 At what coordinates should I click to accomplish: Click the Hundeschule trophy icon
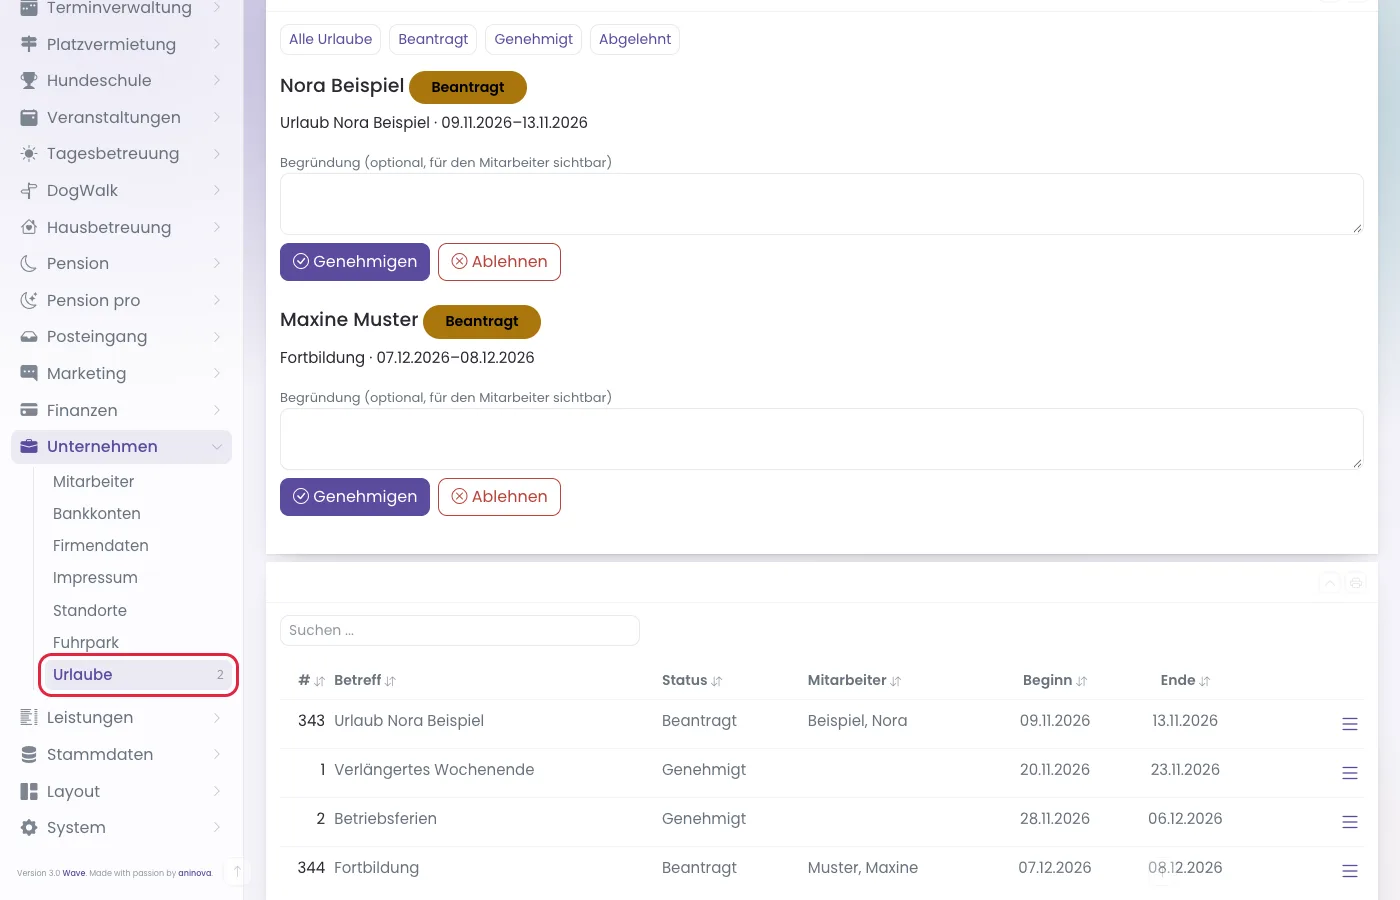click(x=29, y=81)
